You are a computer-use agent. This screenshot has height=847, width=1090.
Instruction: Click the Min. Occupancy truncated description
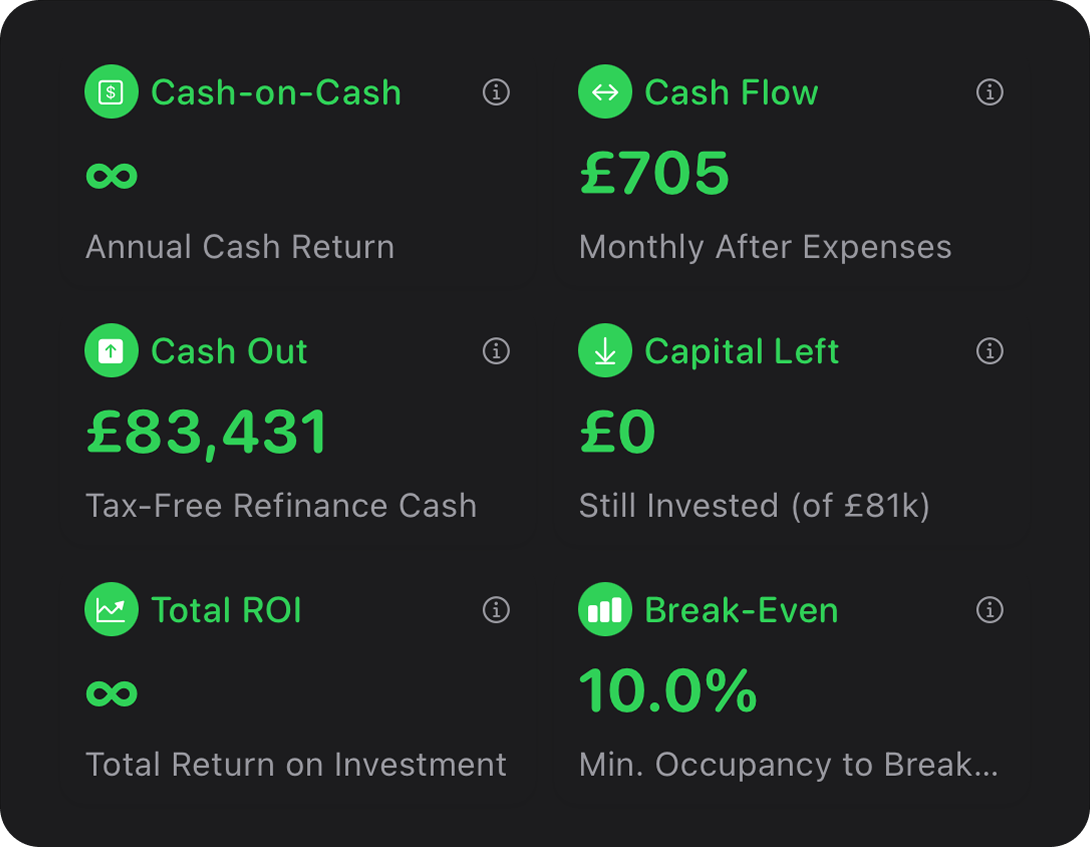pyautogui.click(x=788, y=765)
